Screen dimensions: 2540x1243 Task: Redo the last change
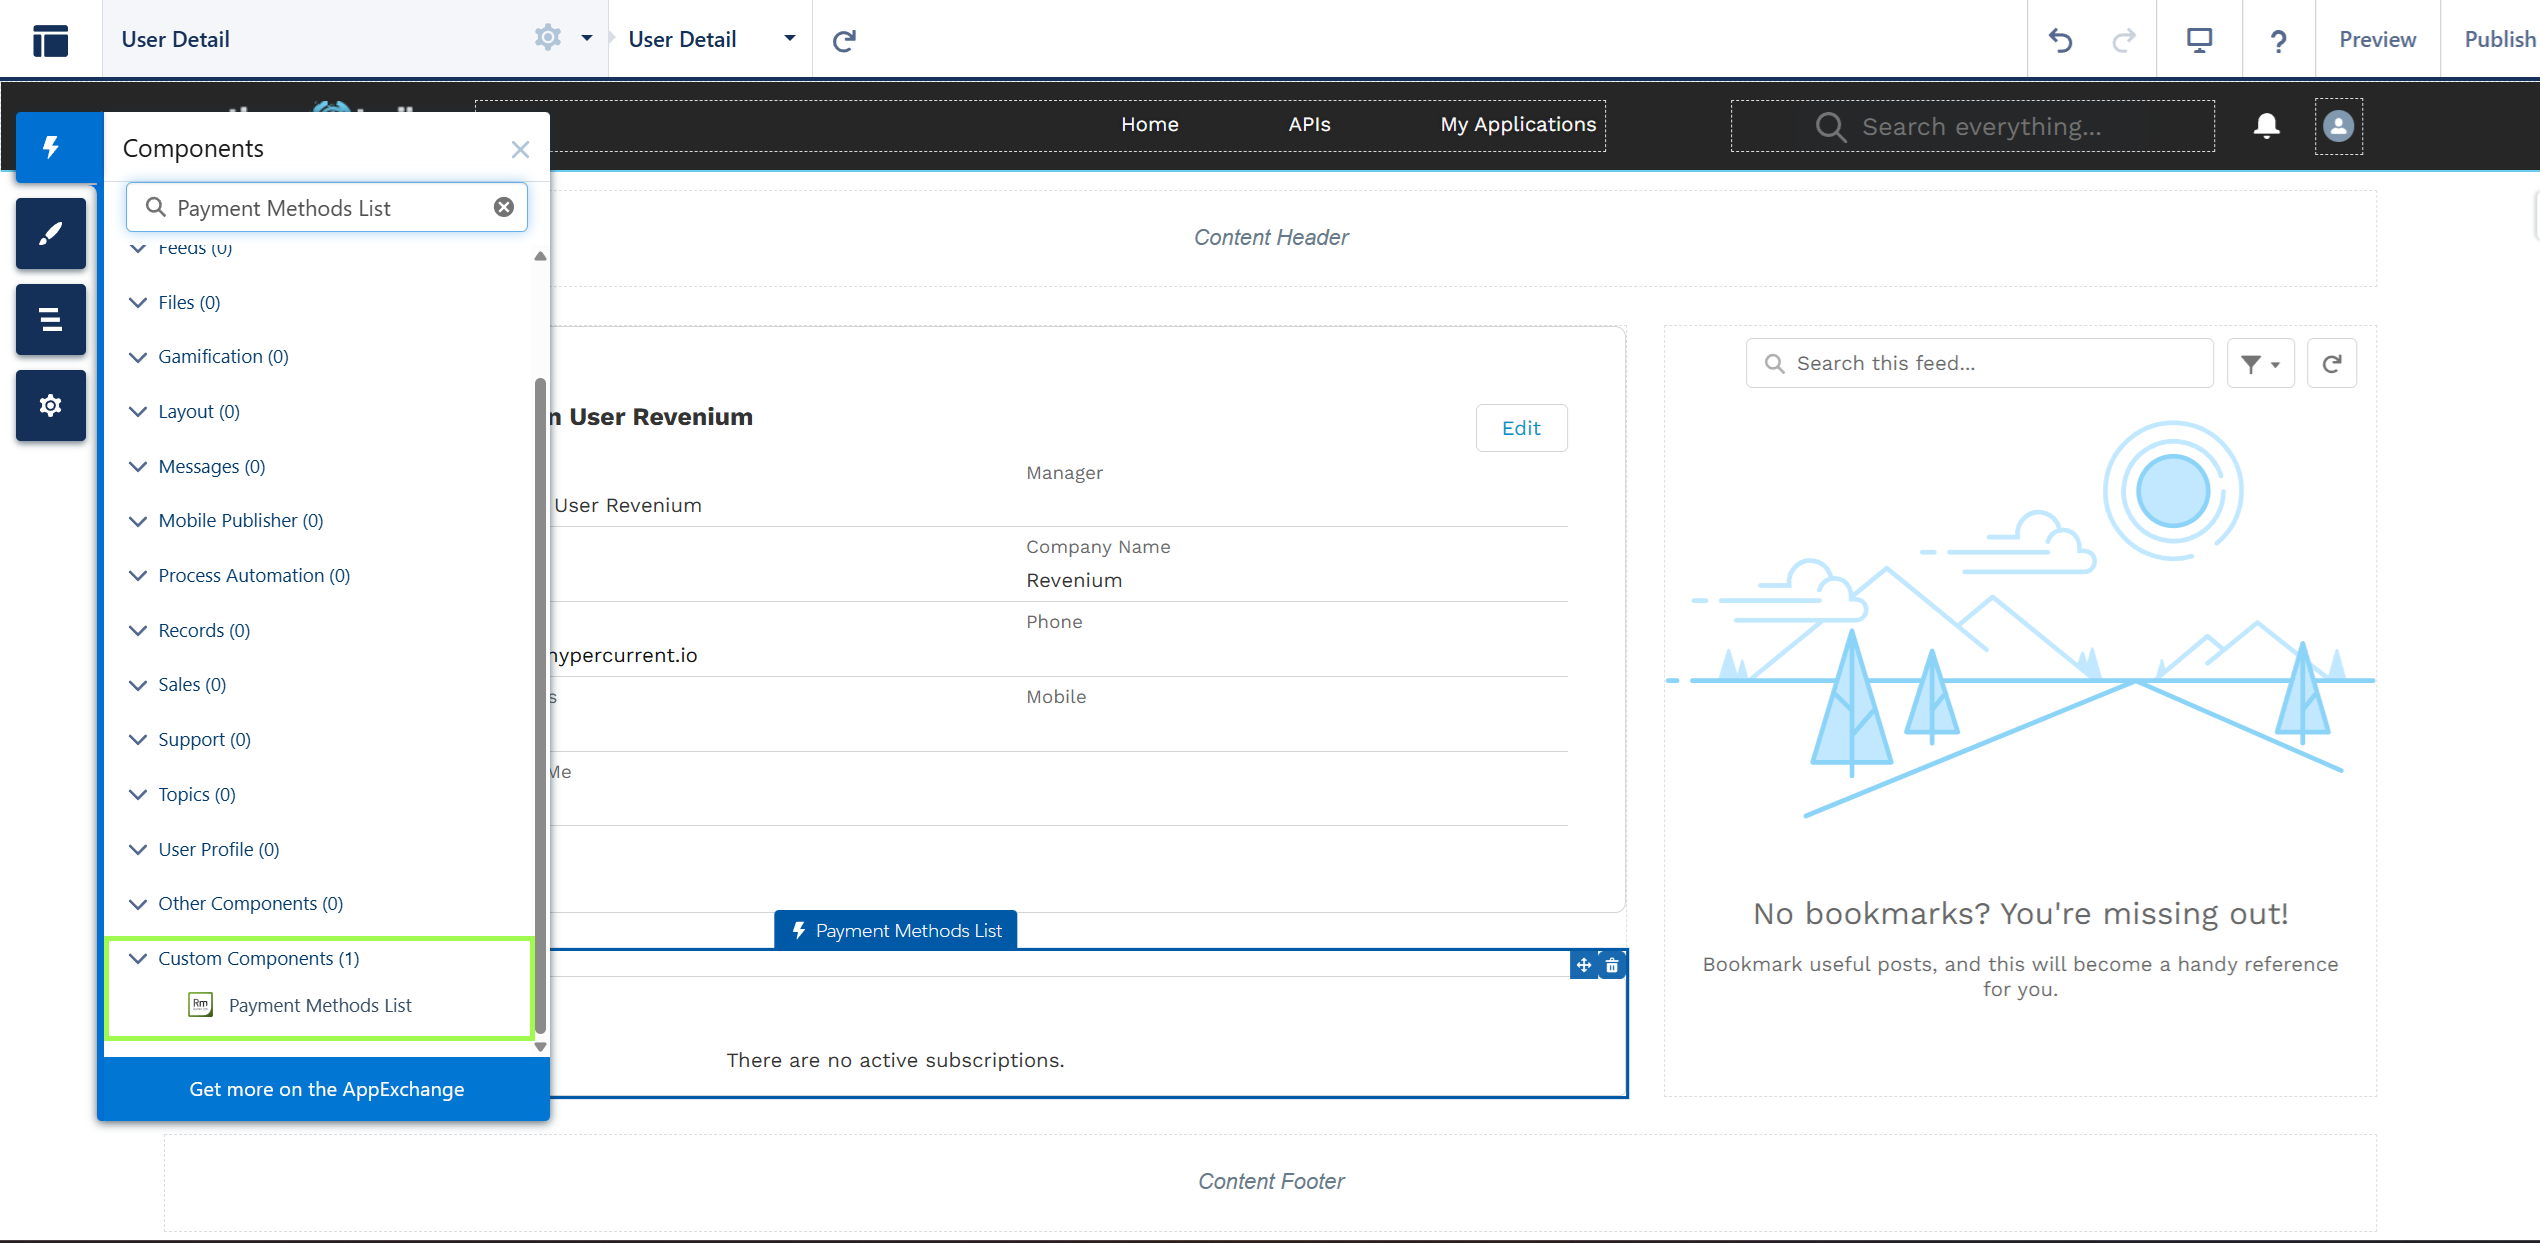click(2124, 39)
